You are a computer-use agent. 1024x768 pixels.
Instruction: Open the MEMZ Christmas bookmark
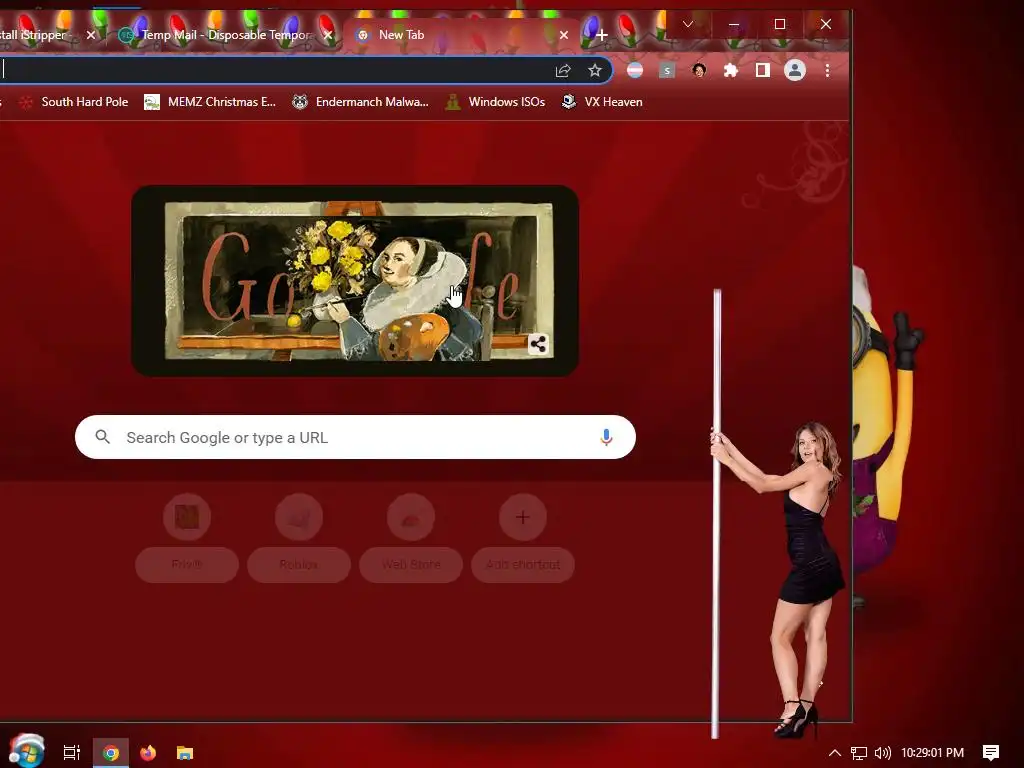pos(210,102)
